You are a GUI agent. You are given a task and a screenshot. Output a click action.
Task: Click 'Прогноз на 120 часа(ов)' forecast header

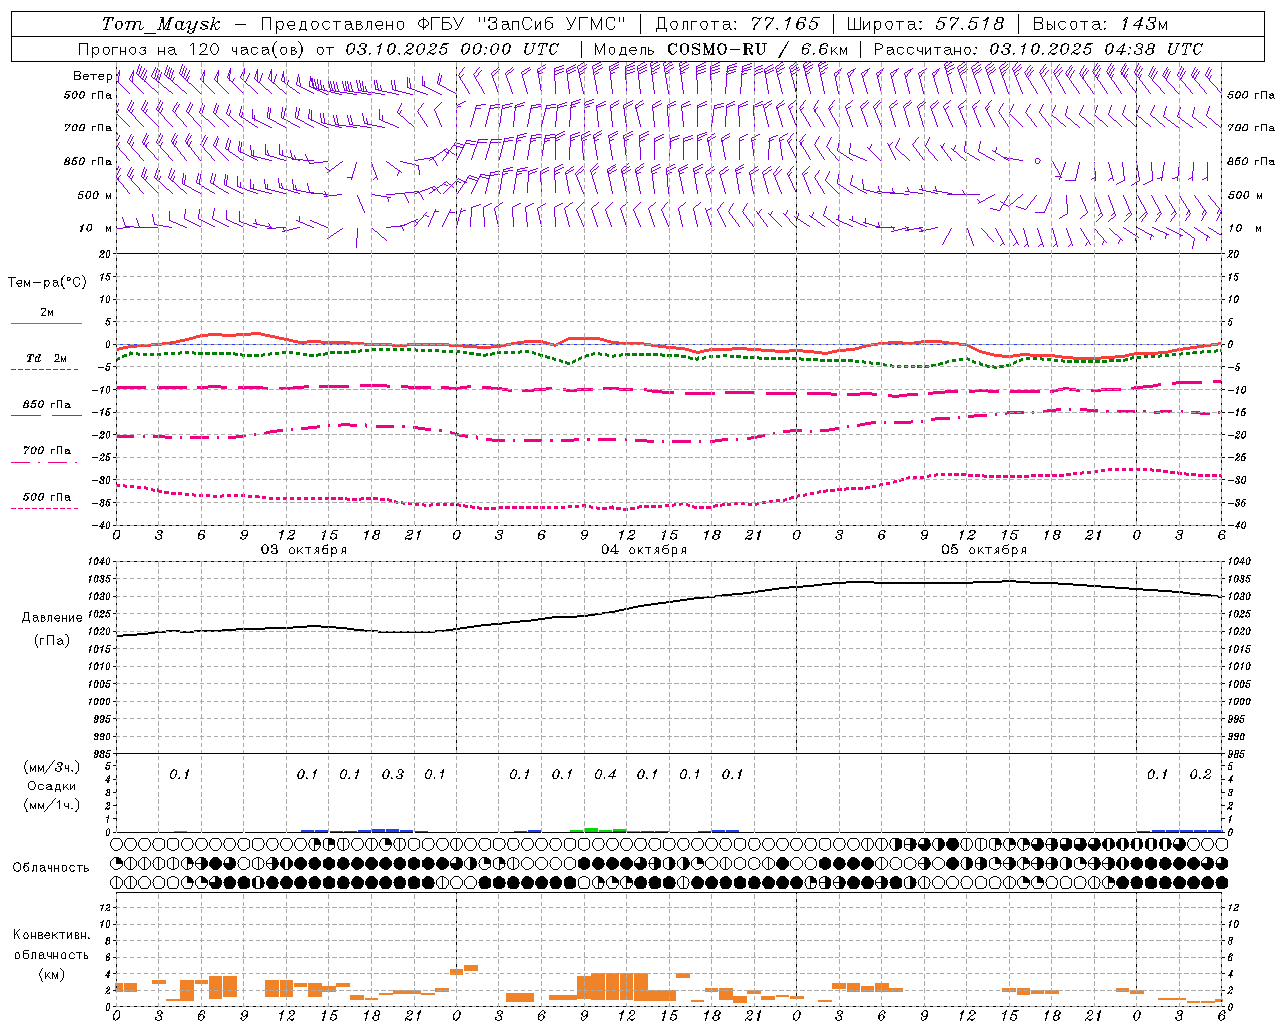tap(192, 49)
